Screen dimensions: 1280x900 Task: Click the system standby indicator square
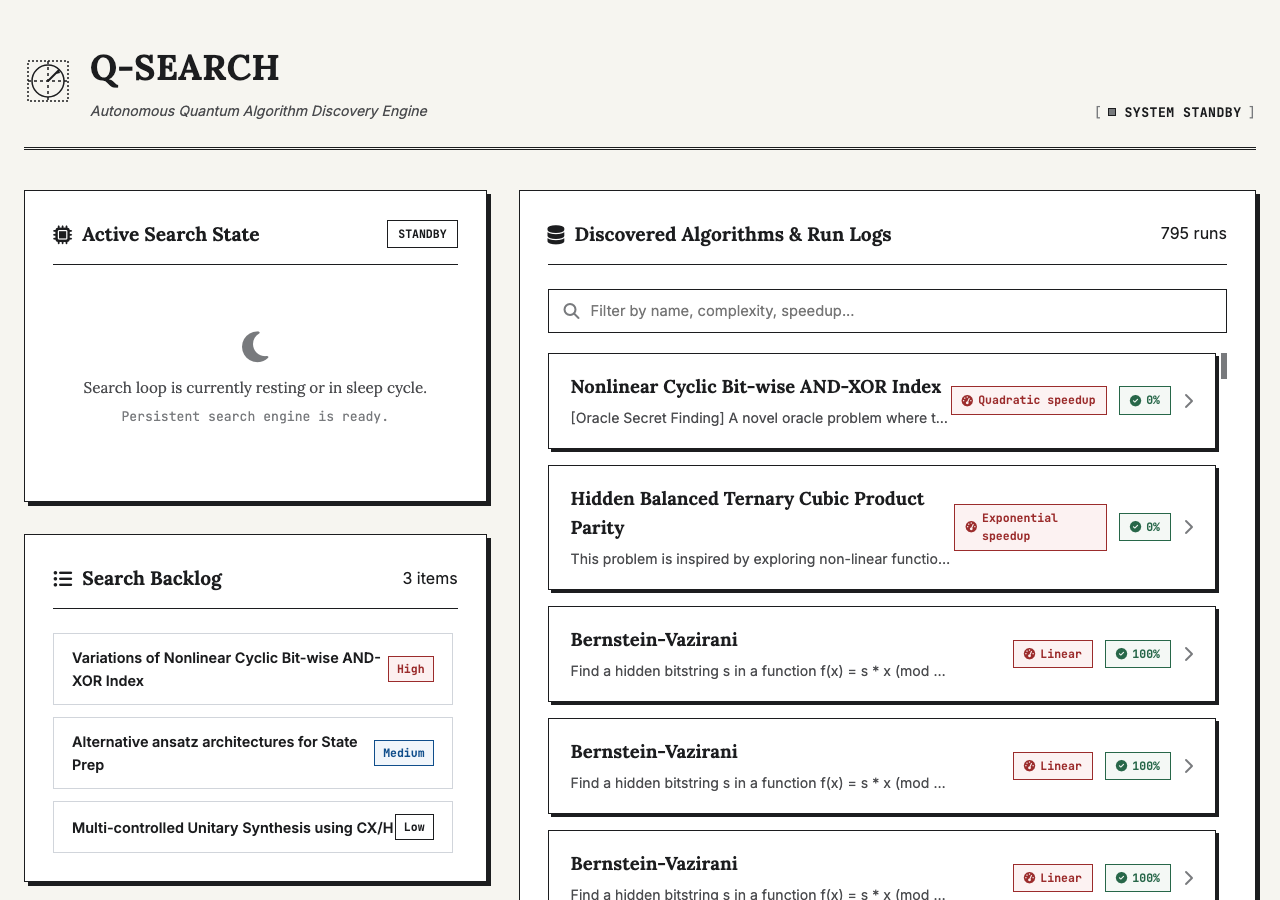point(1112,112)
